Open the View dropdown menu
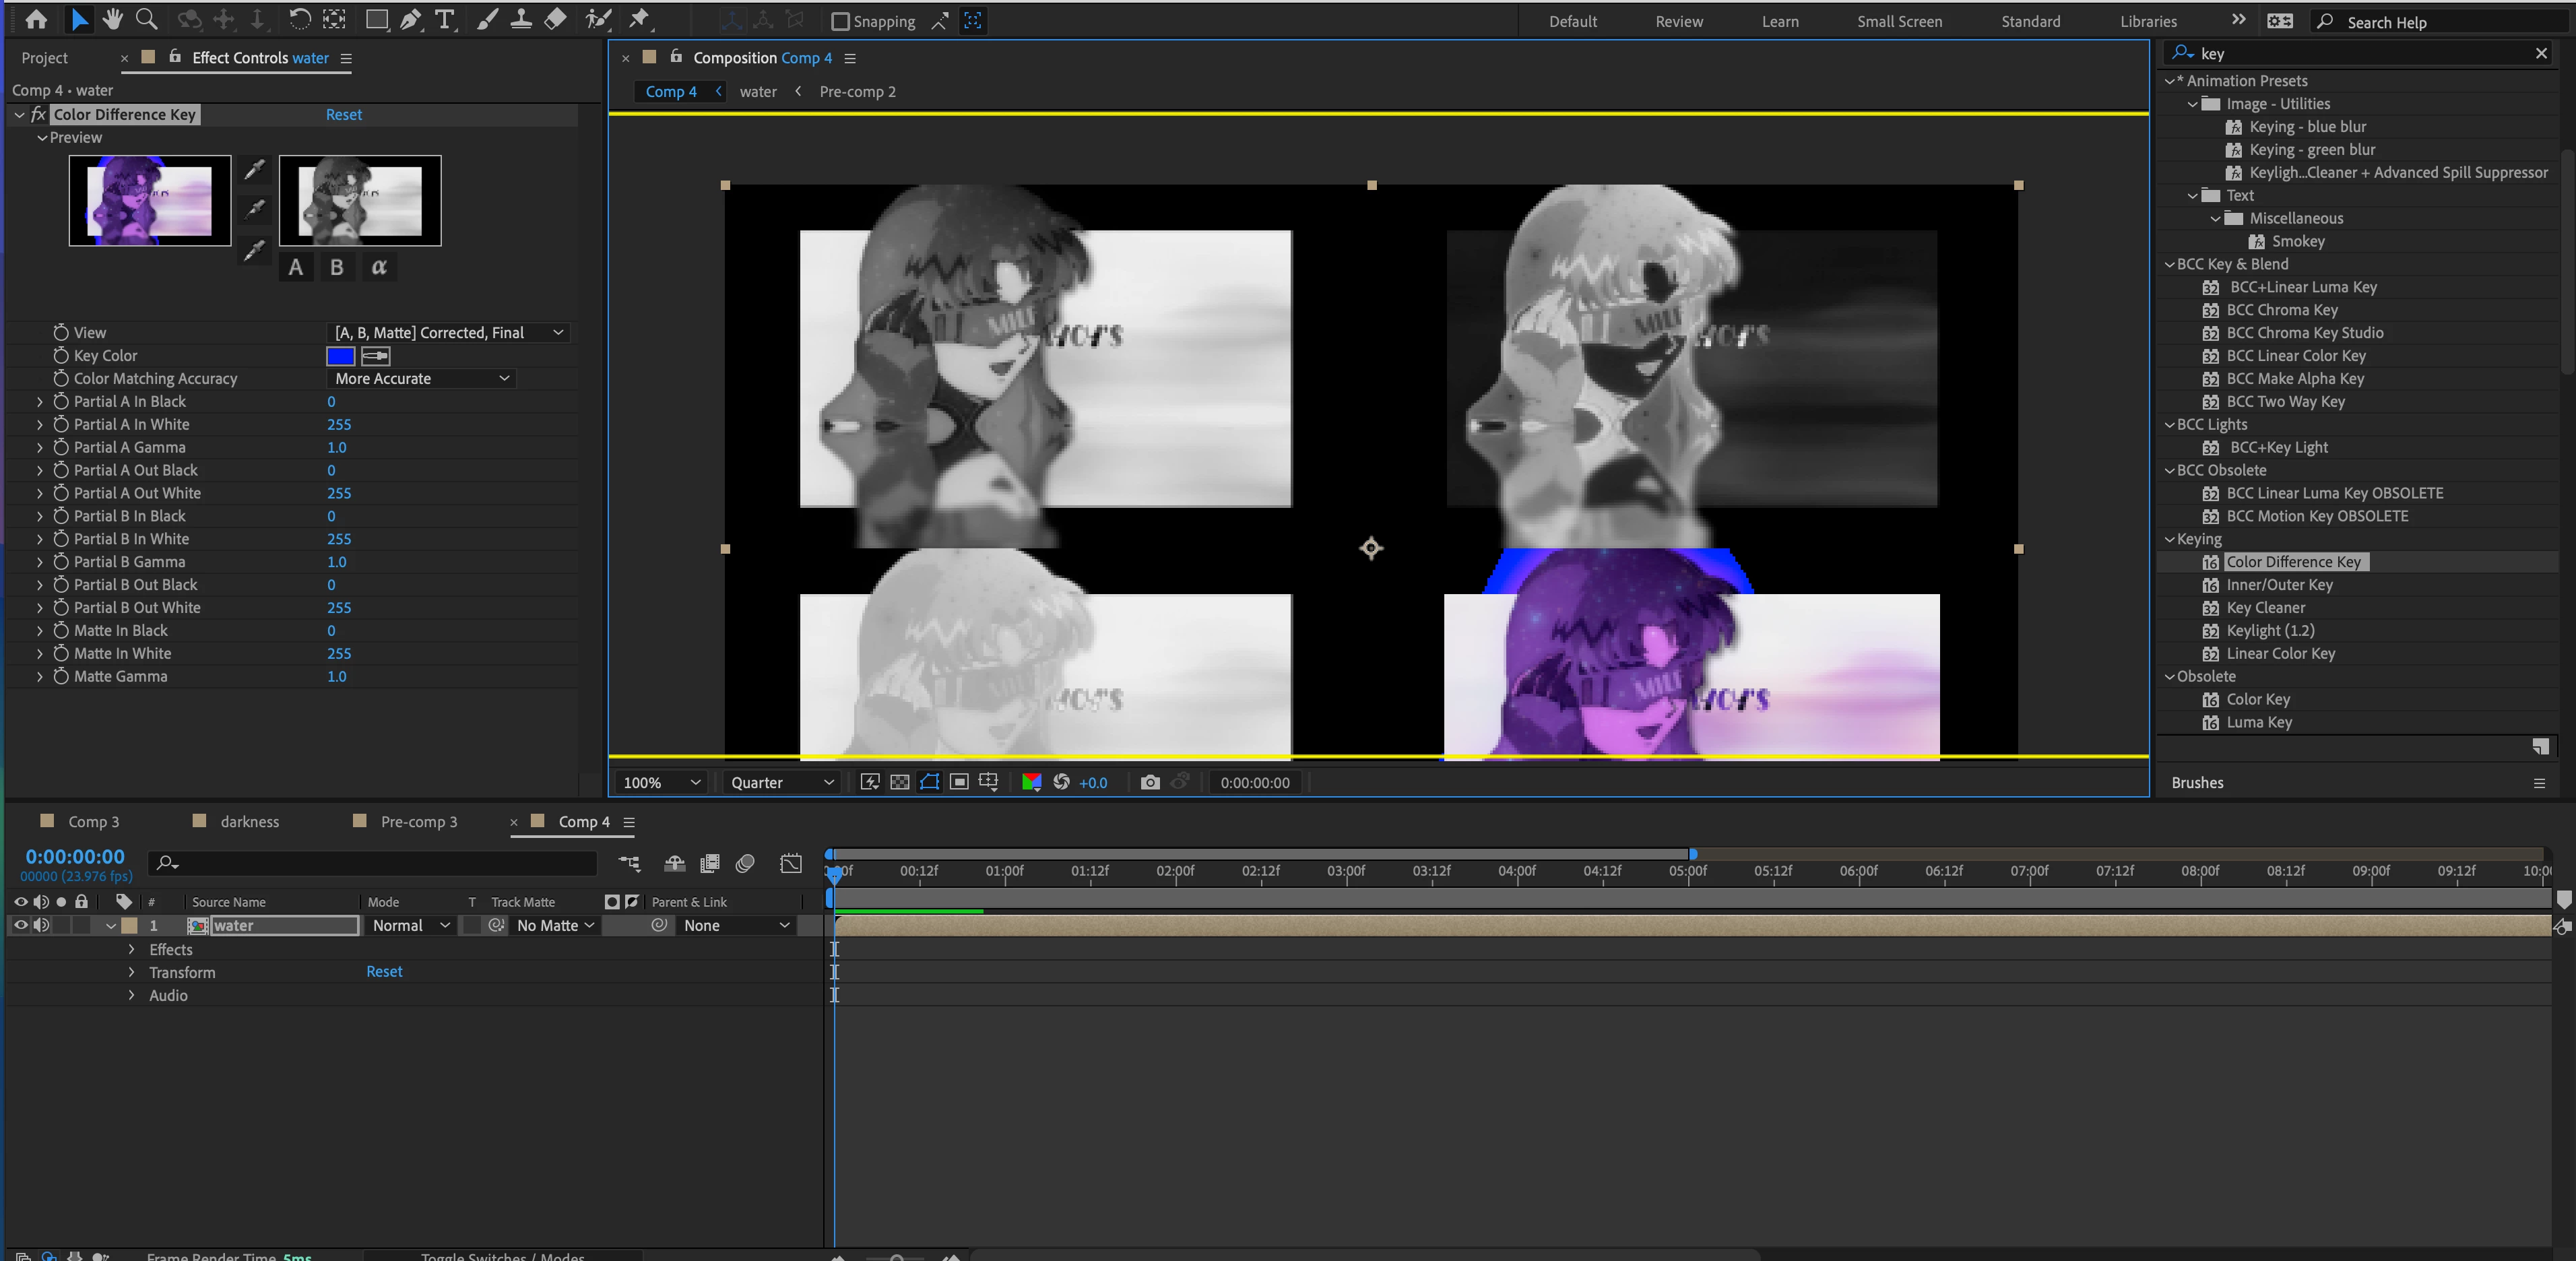Screen dimensions: 2576x1261 (x=448, y=333)
